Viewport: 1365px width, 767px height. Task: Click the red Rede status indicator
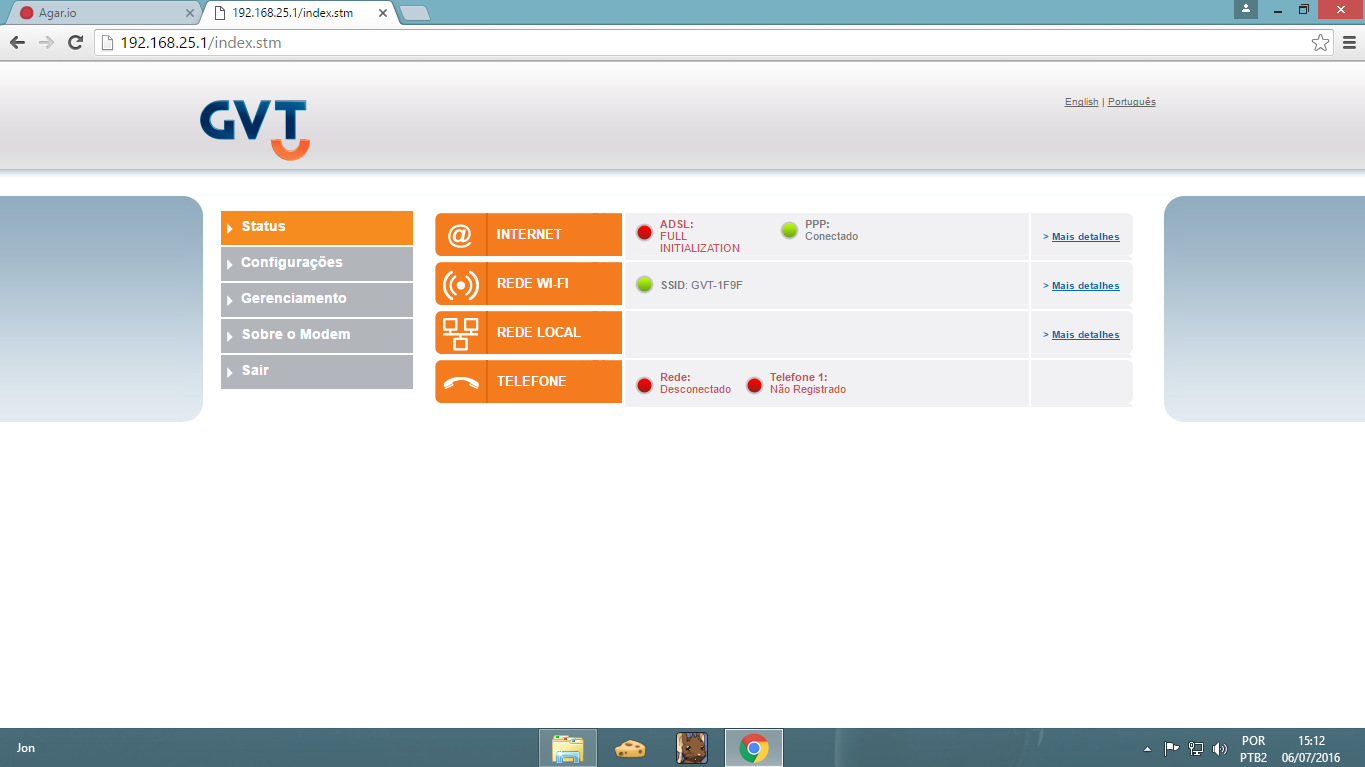pos(644,385)
